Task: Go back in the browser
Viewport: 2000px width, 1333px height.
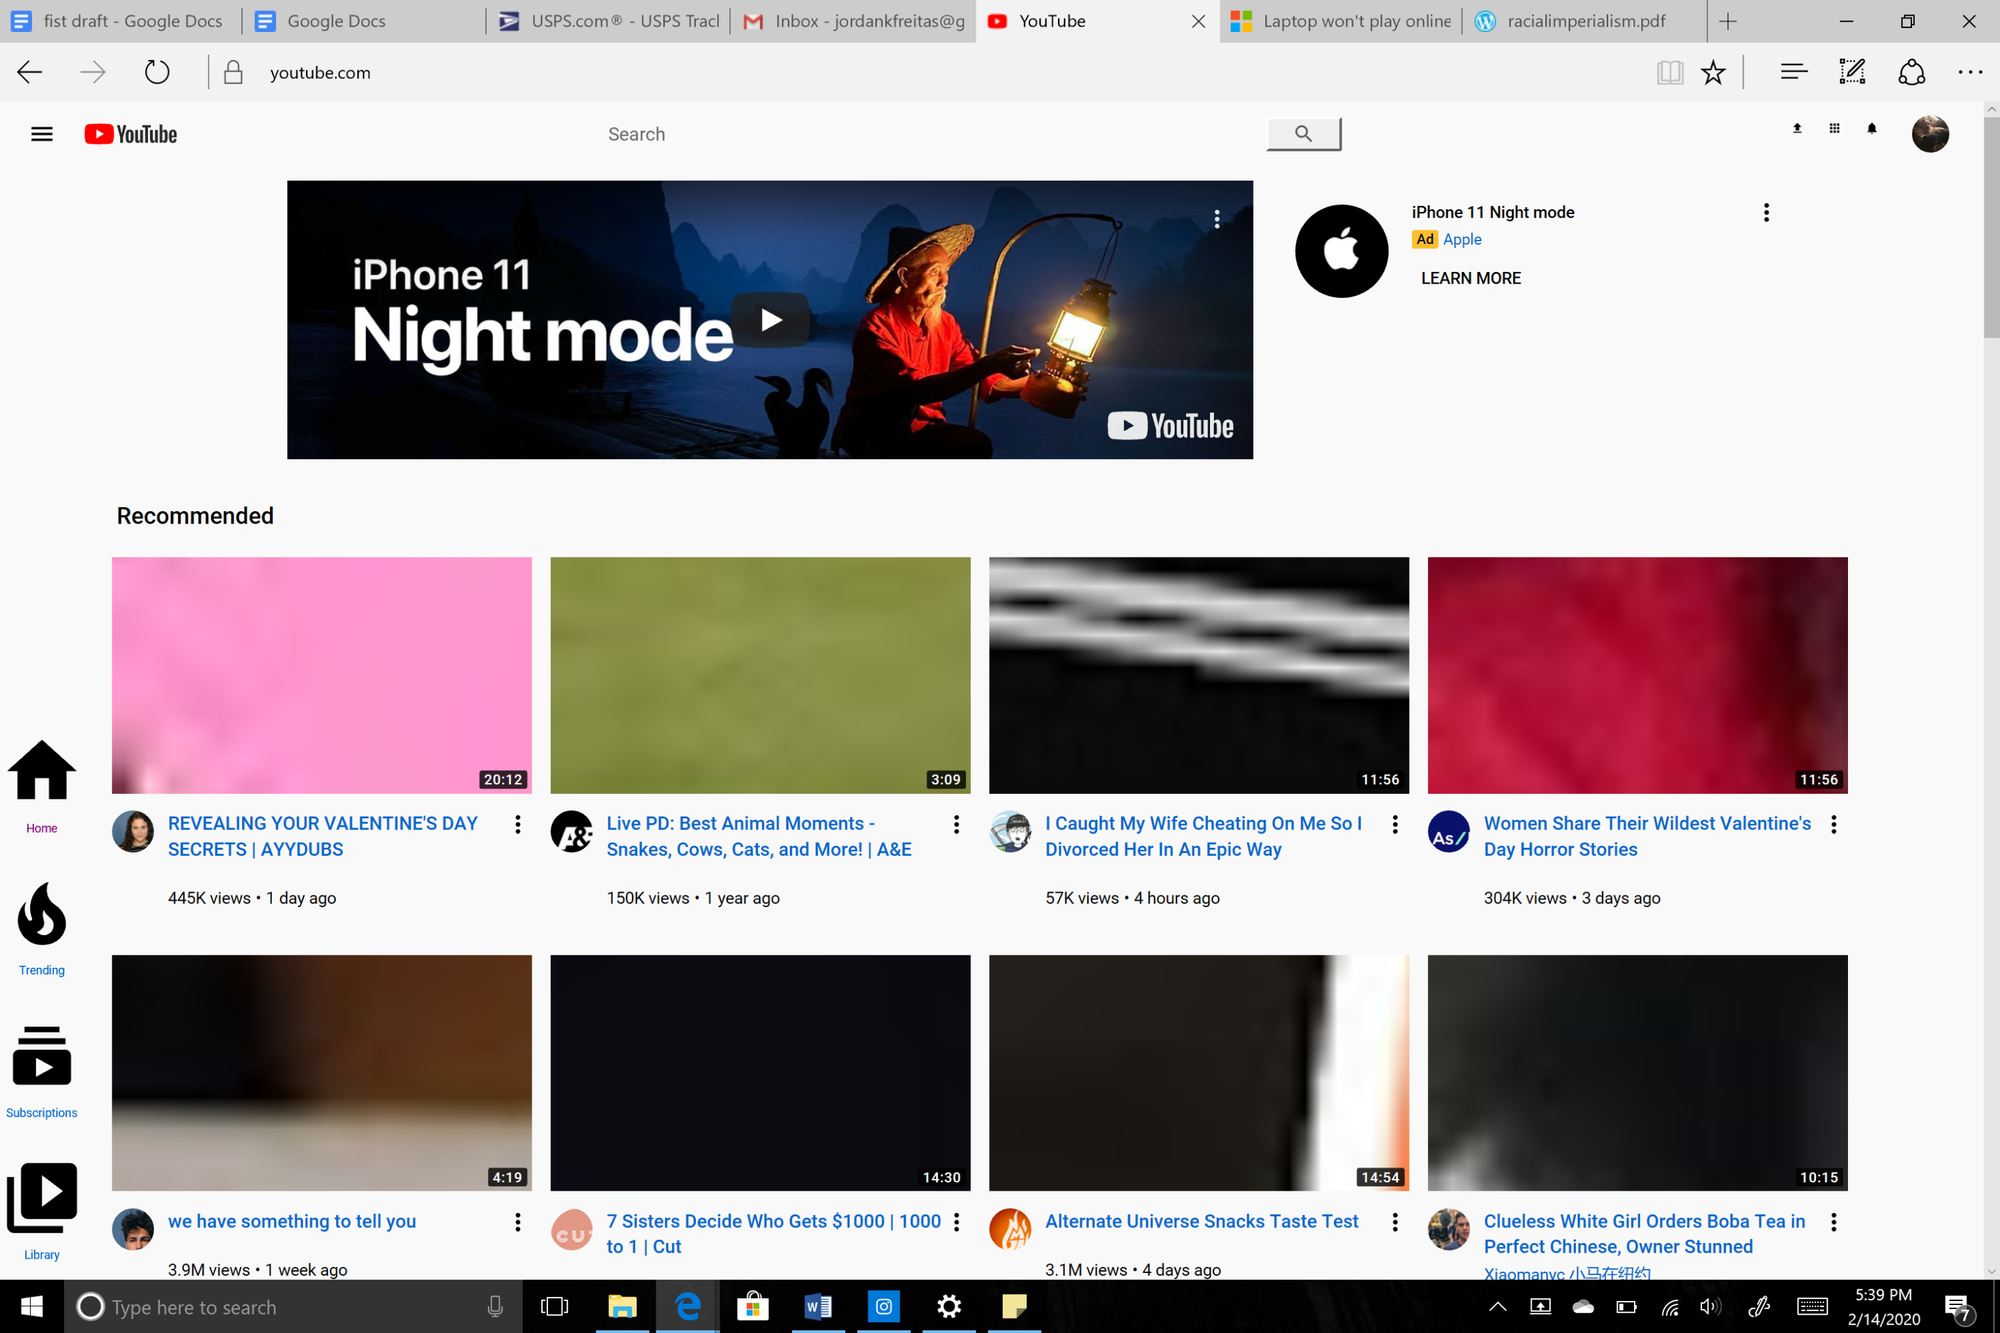Action: [x=30, y=72]
